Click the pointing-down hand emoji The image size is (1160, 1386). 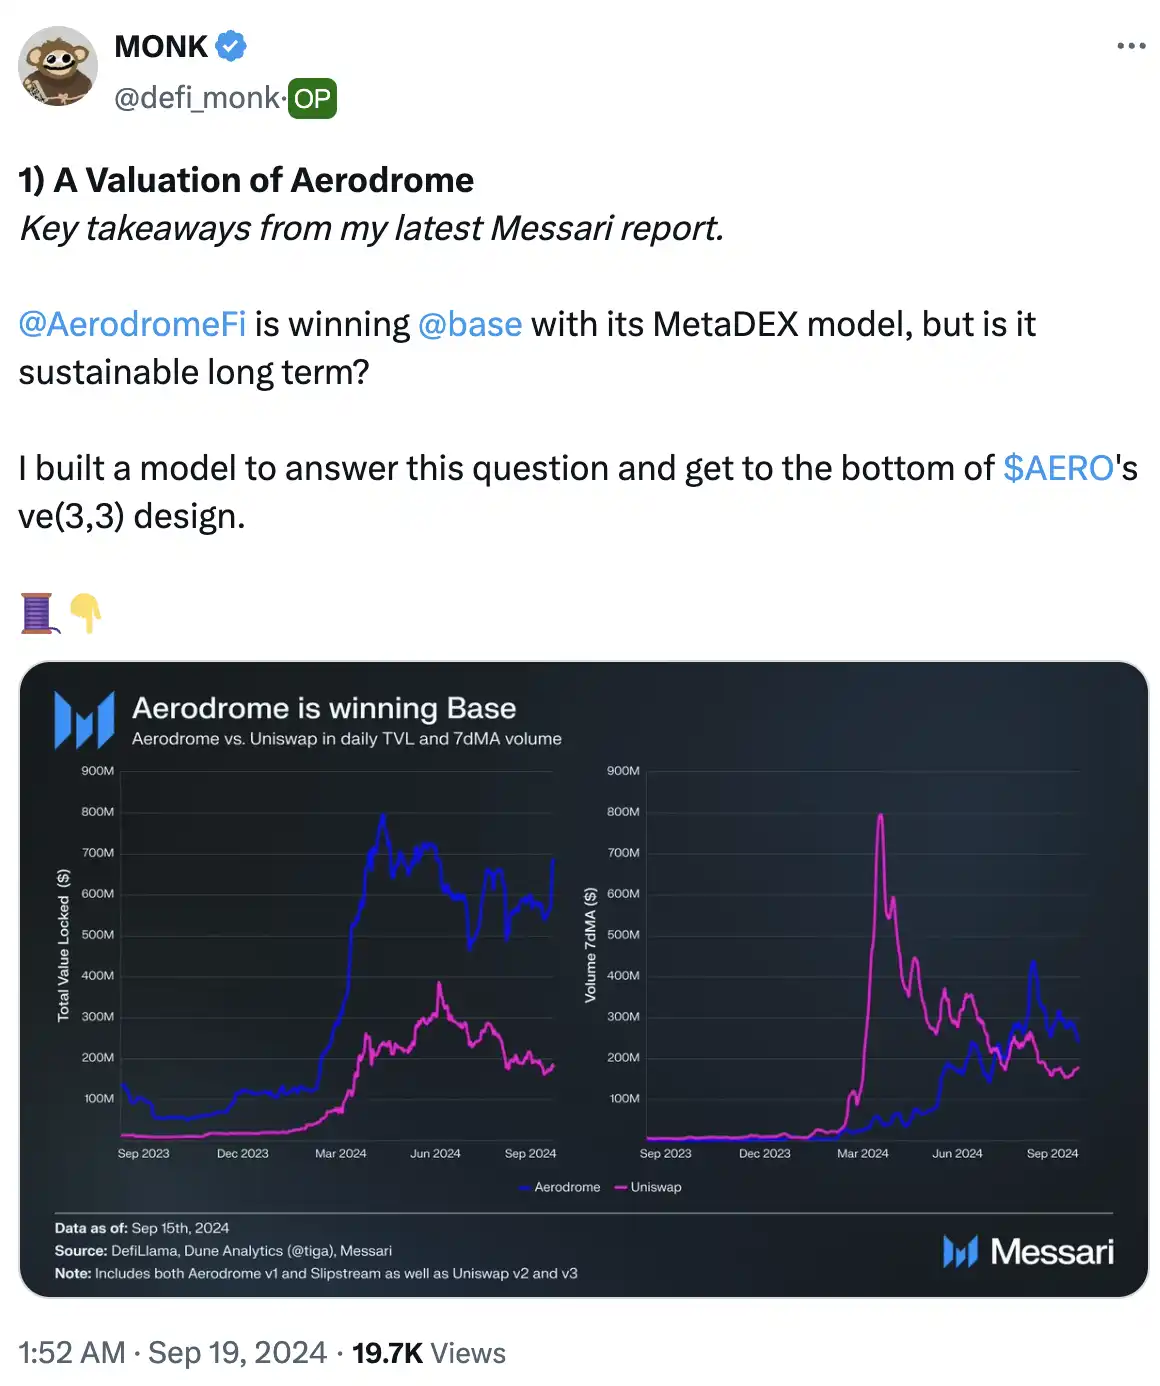(x=86, y=612)
